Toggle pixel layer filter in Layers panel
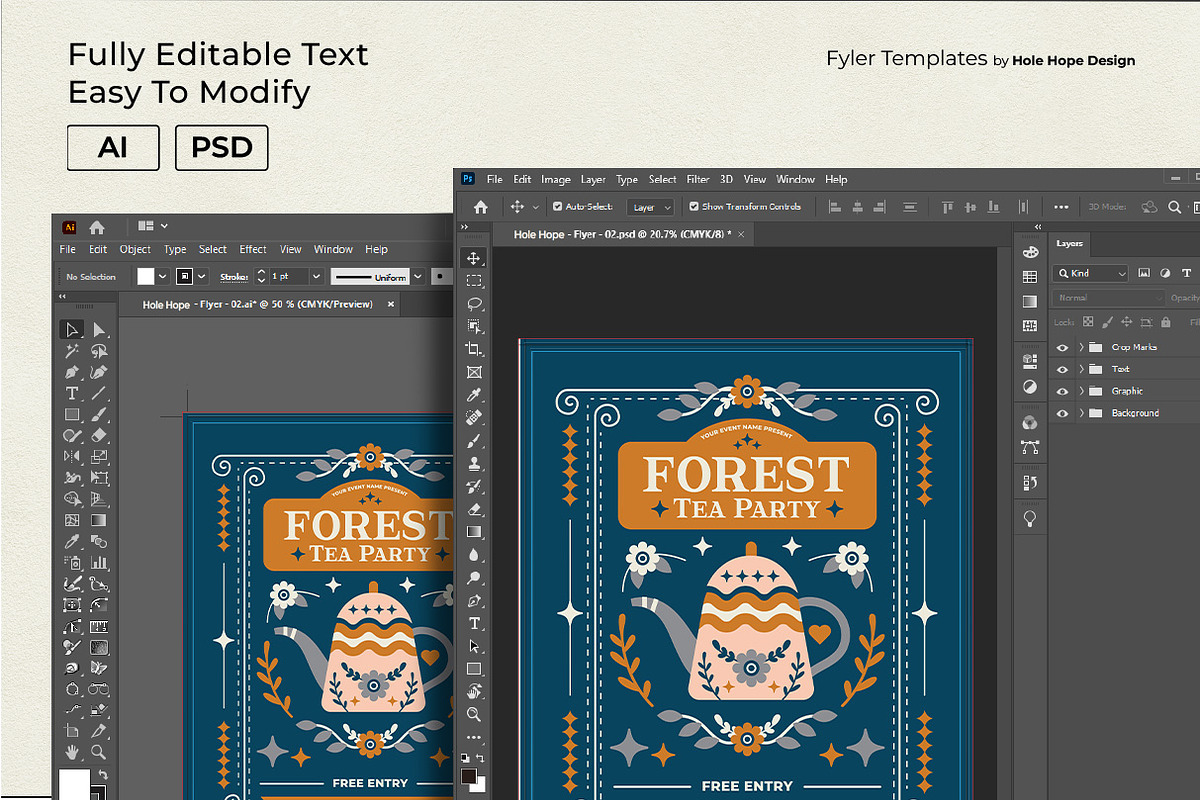 pyautogui.click(x=1144, y=273)
